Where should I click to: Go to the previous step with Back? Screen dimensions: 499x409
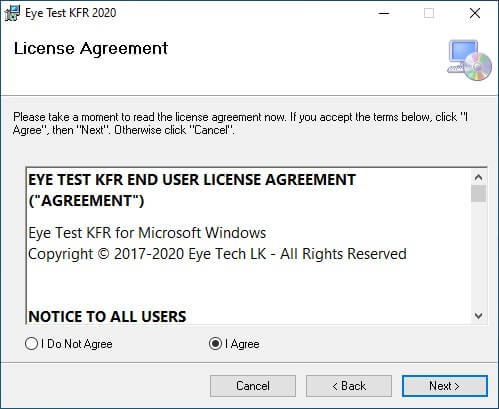coord(349,386)
